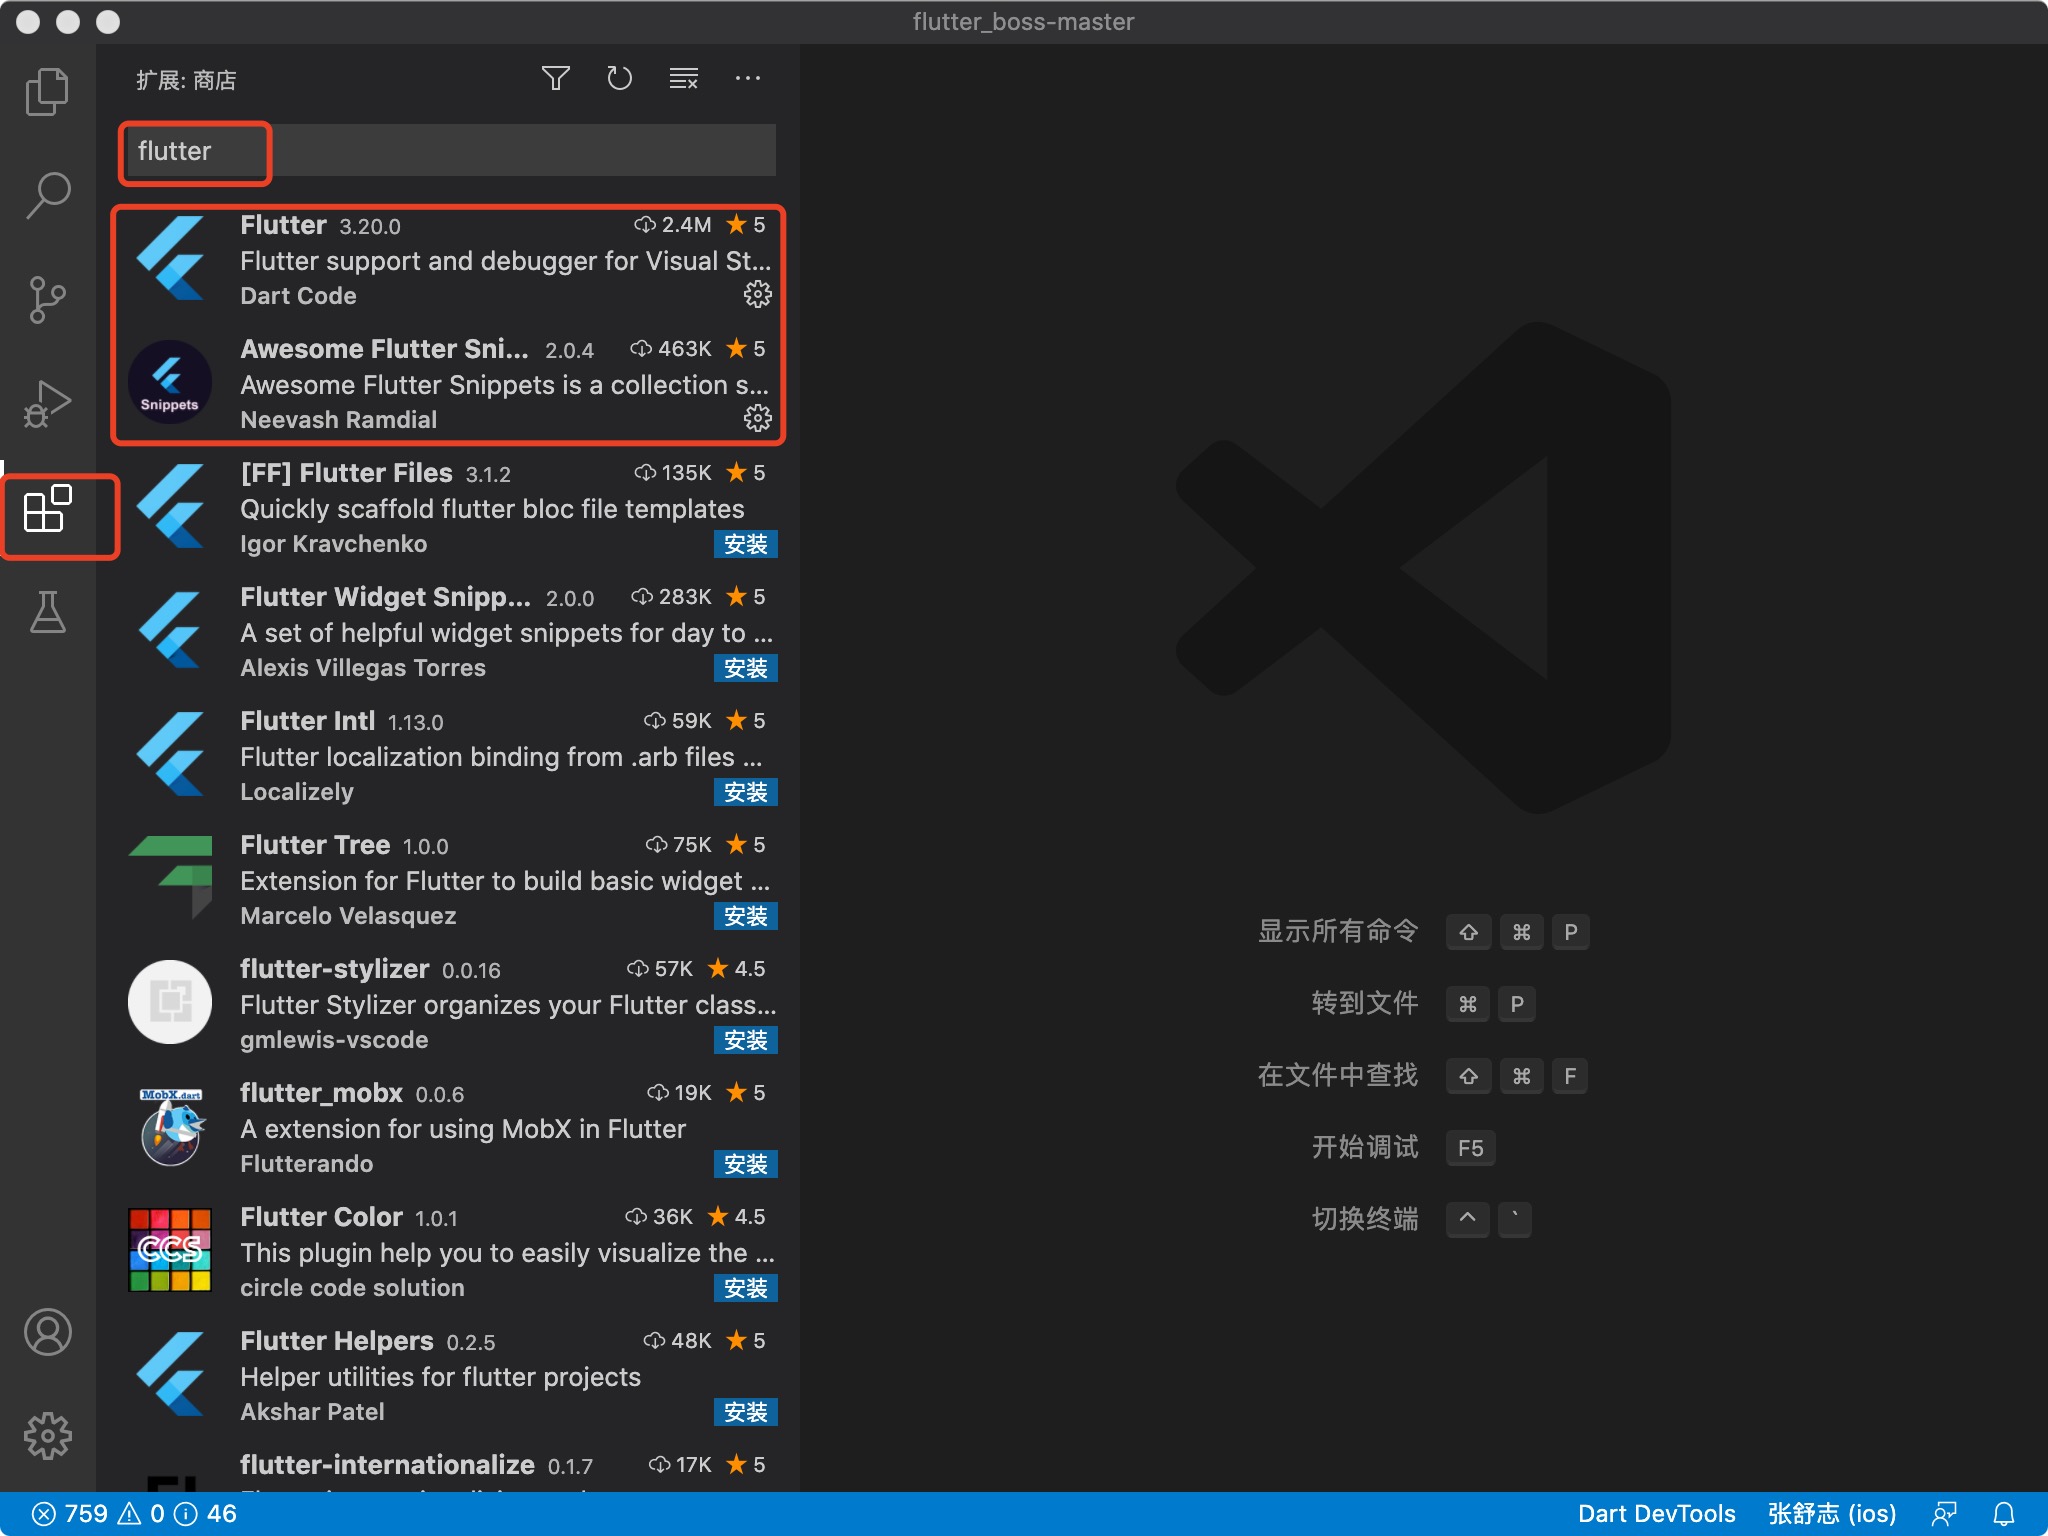This screenshot has height=1536, width=2048.
Task: Select the Flutter Intl title
Action: [x=307, y=721]
